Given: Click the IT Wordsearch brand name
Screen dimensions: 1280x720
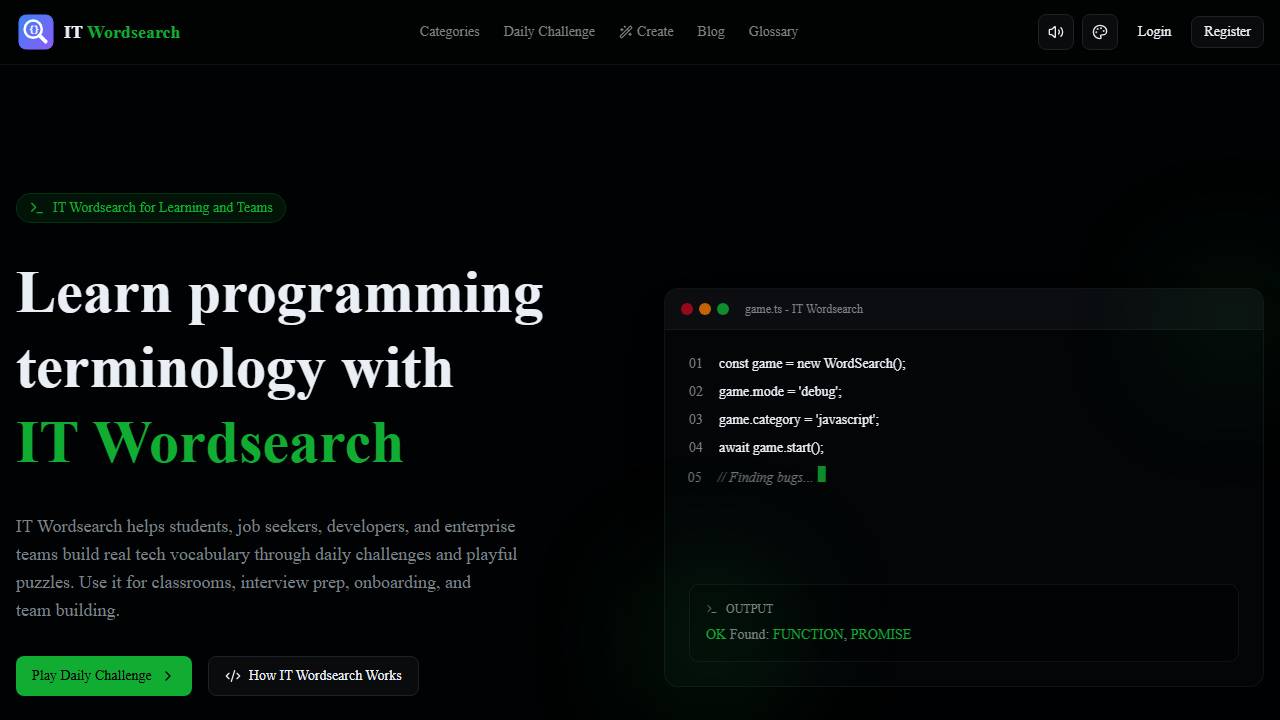Looking at the screenshot, I should (122, 32).
